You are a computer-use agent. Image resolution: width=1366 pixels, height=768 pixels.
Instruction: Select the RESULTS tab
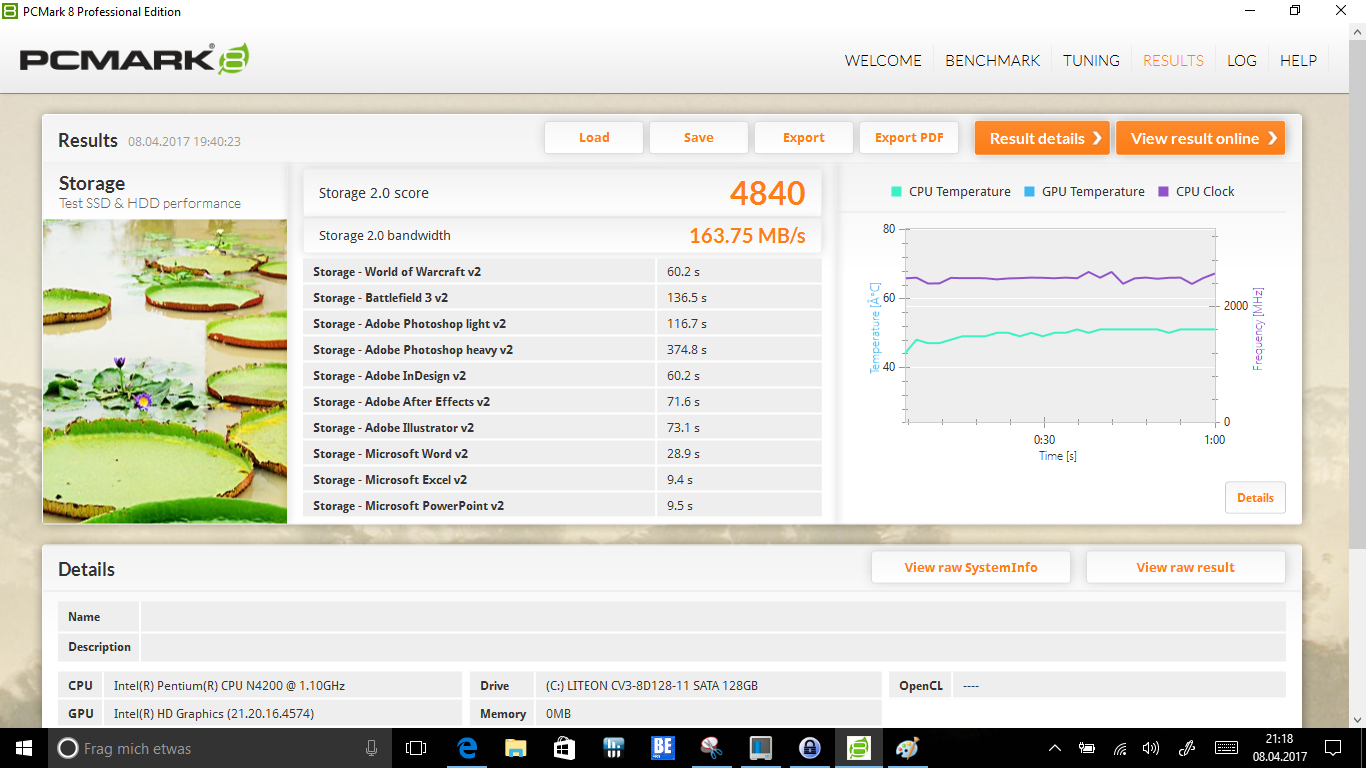pyautogui.click(x=1173, y=60)
